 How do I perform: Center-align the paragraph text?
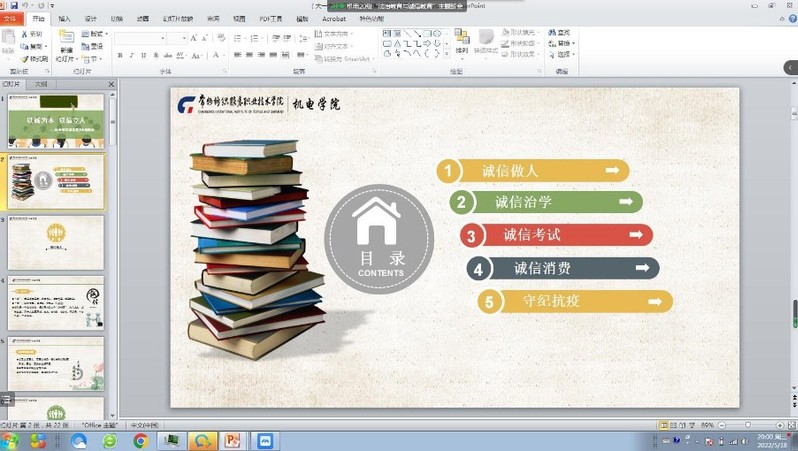pos(249,54)
